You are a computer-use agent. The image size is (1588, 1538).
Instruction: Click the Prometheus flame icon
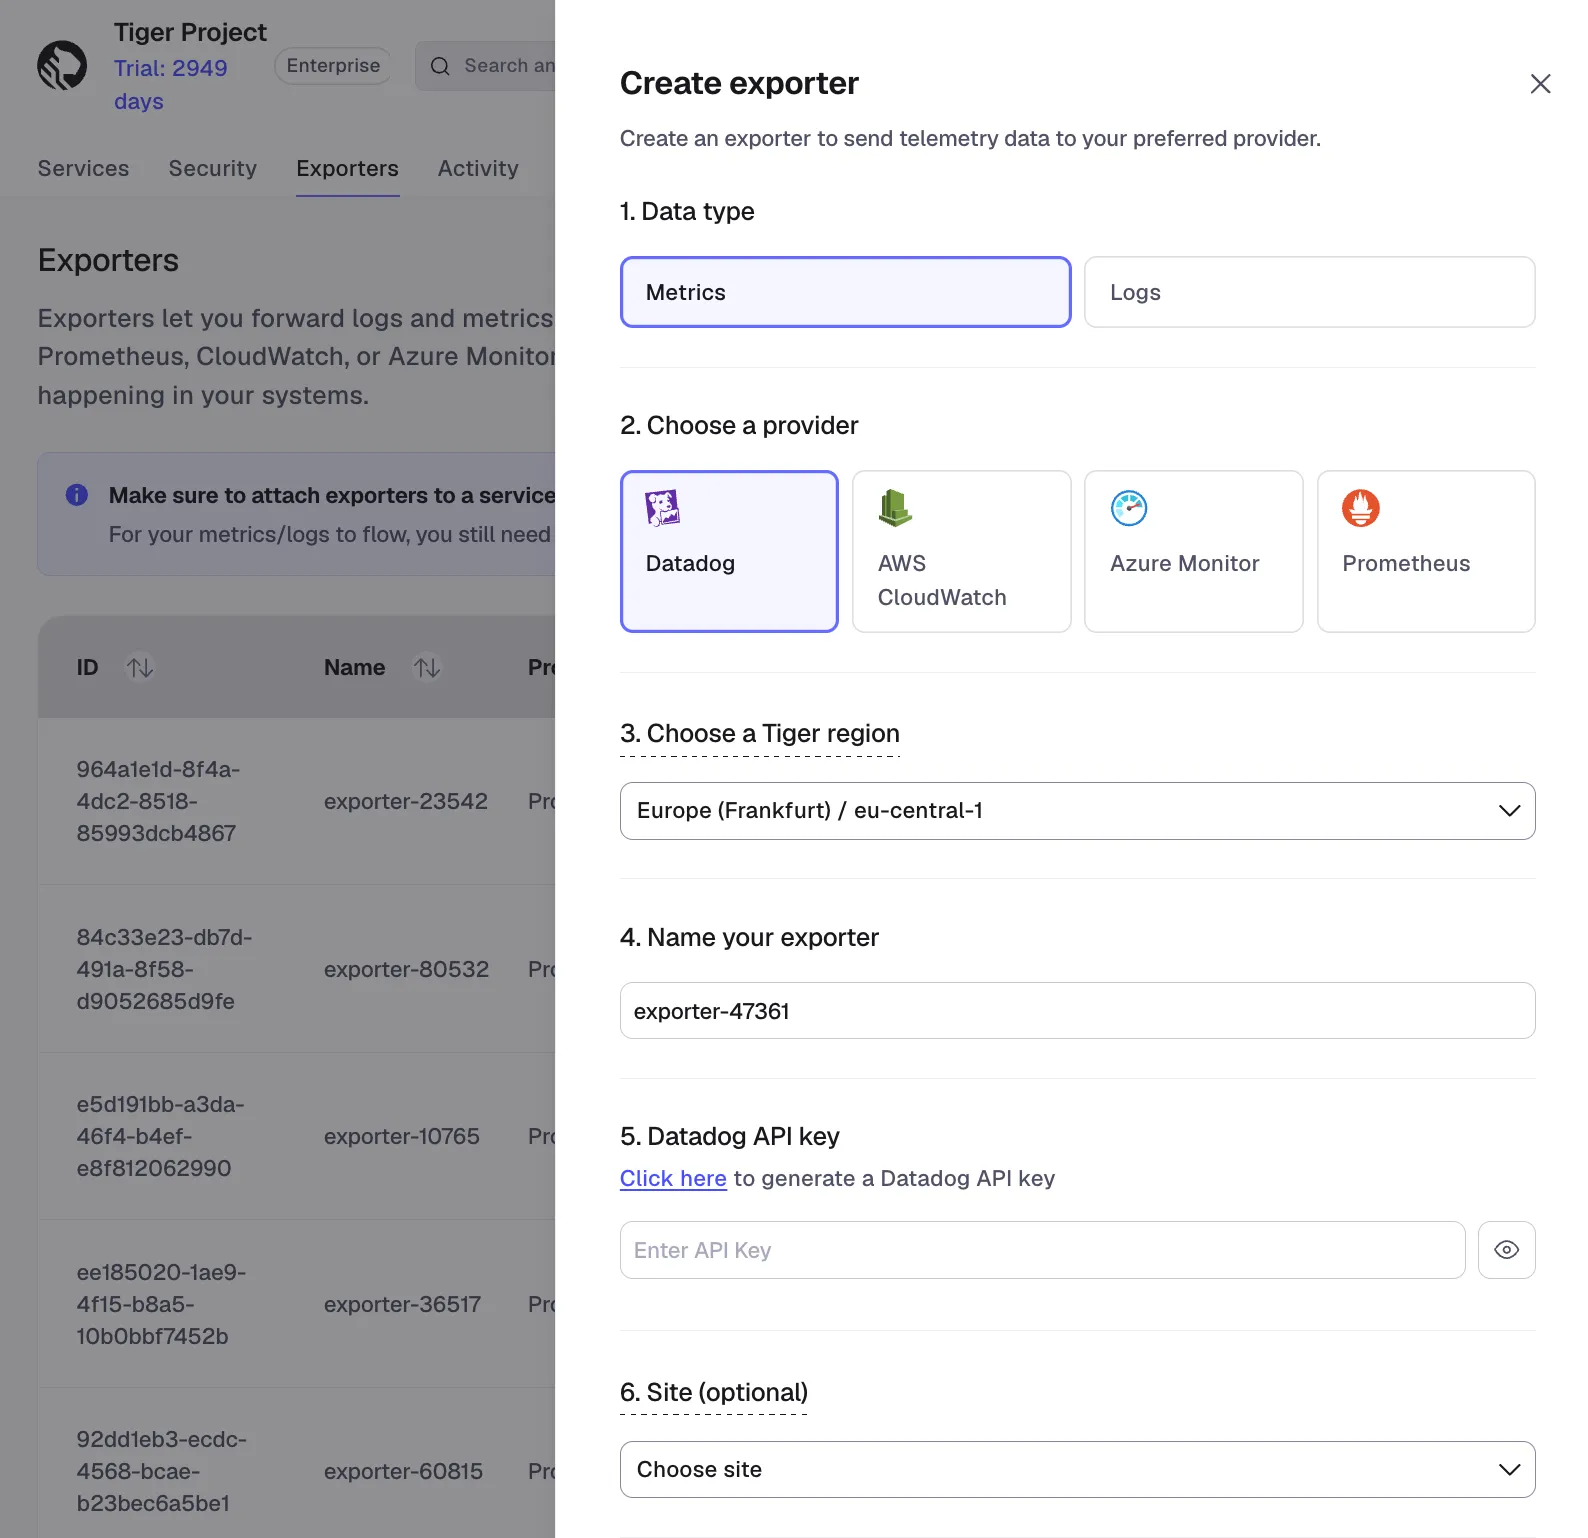[1361, 508]
